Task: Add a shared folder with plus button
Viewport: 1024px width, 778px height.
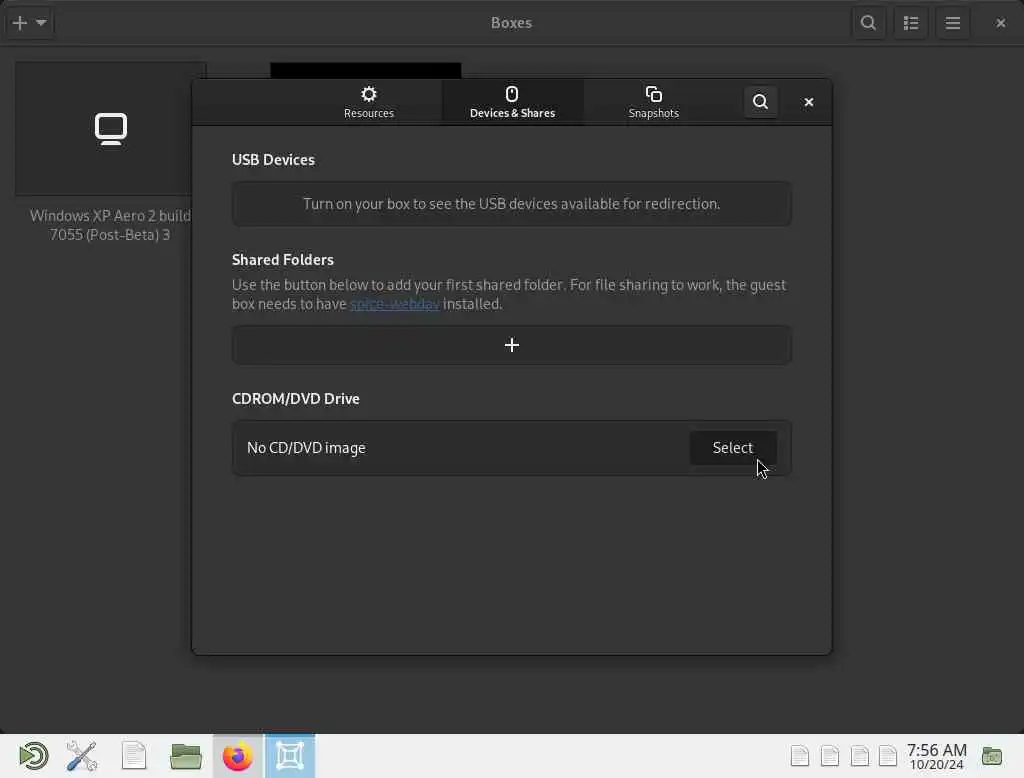Action: pyautogui.click(x=512, y=345)
